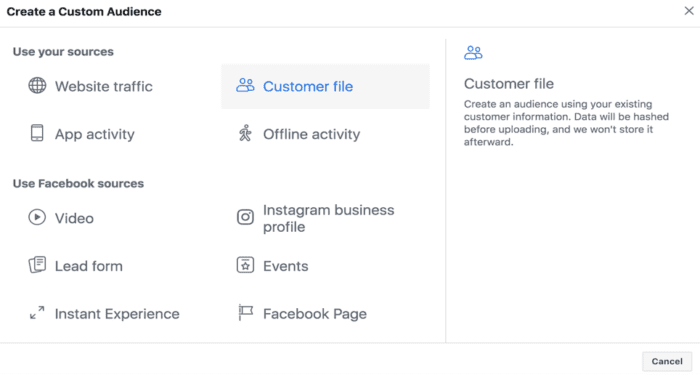Click the play icon beside Video
This screenshot has height=375, width=700.
37,217
